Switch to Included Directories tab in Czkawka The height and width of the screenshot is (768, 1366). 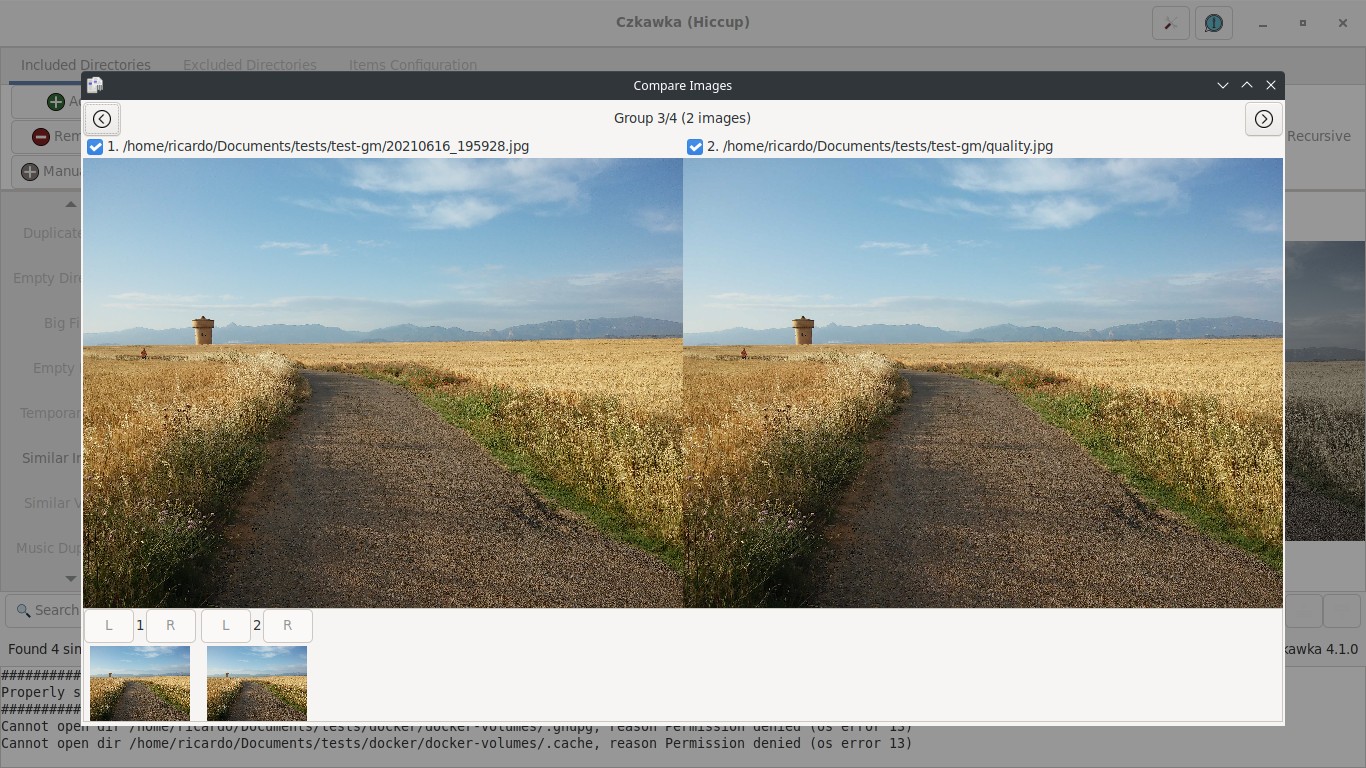tap(86, 65)
